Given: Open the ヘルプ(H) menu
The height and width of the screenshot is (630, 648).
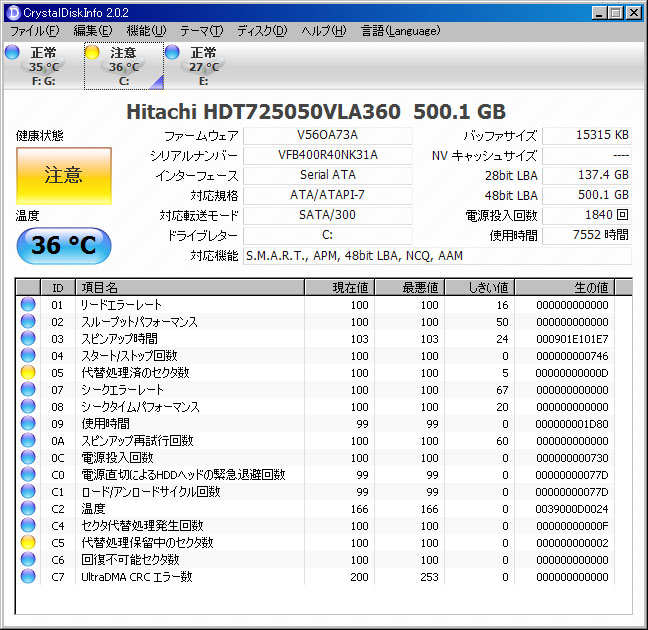Looking at the screenshot, I should (x=324, y=31).
